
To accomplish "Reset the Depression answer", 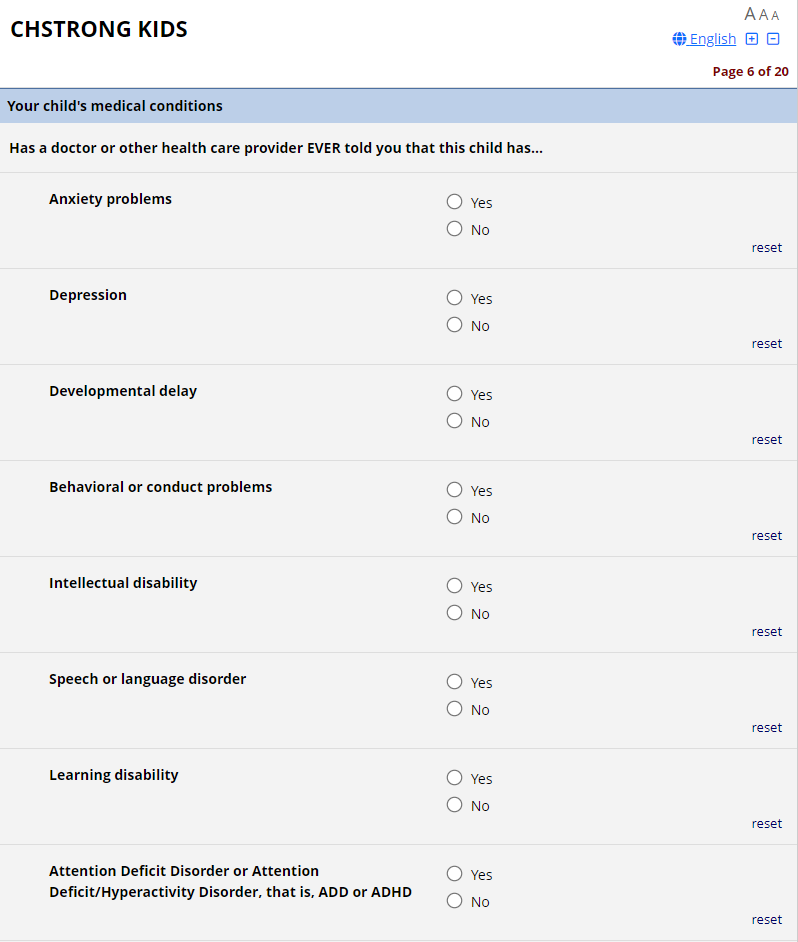I will pos(767,344).
